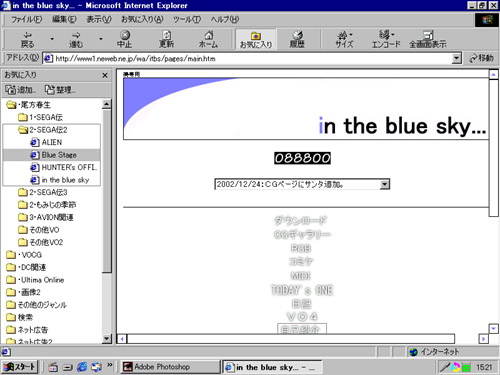Image resolution: width=500 pixels, height=375 pixels.
Task: Switch to fullscreen (全画面表示) toolbar icon
Action: tap(428, 39)
